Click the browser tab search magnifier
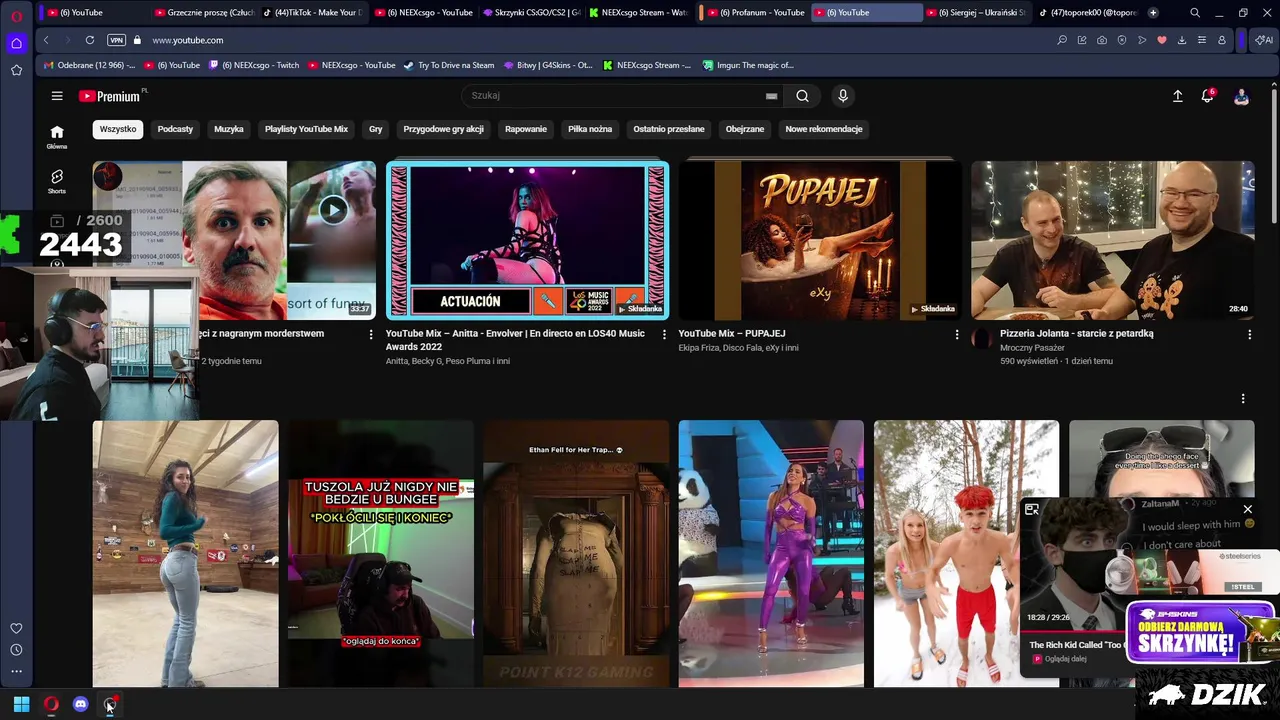 [1195, 13]
